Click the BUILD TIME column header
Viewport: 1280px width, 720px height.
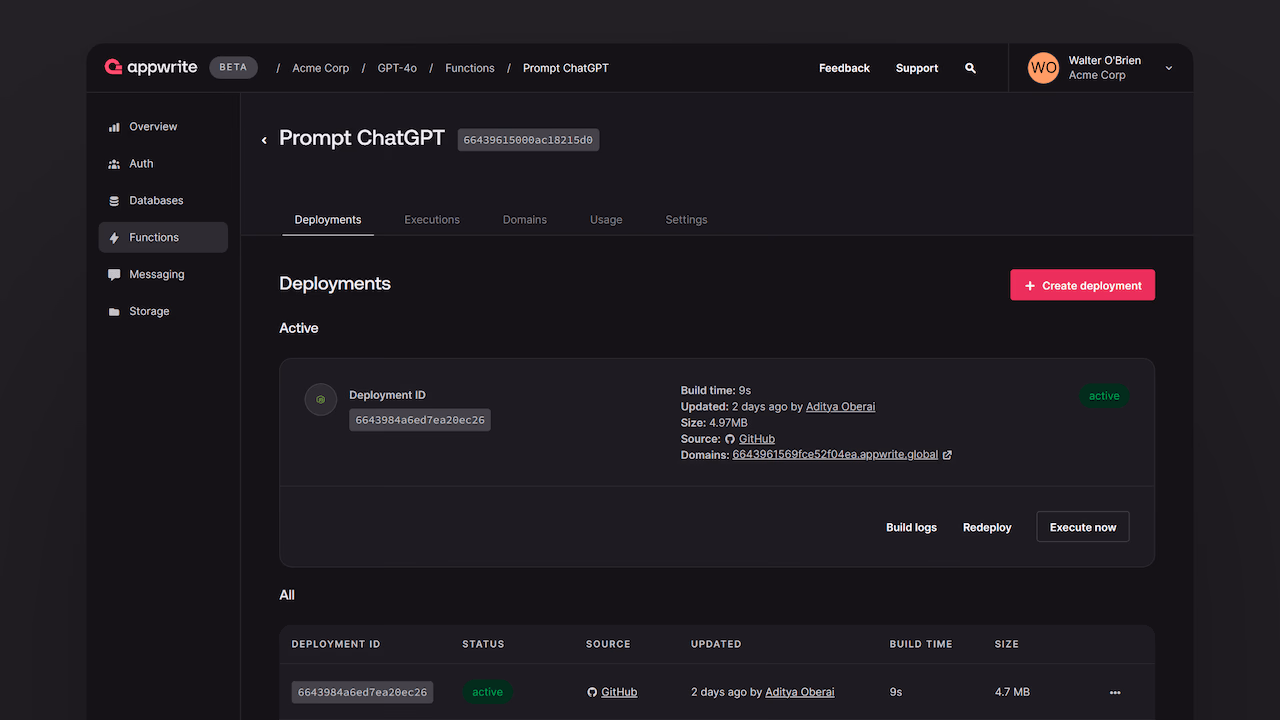point(921,644)
